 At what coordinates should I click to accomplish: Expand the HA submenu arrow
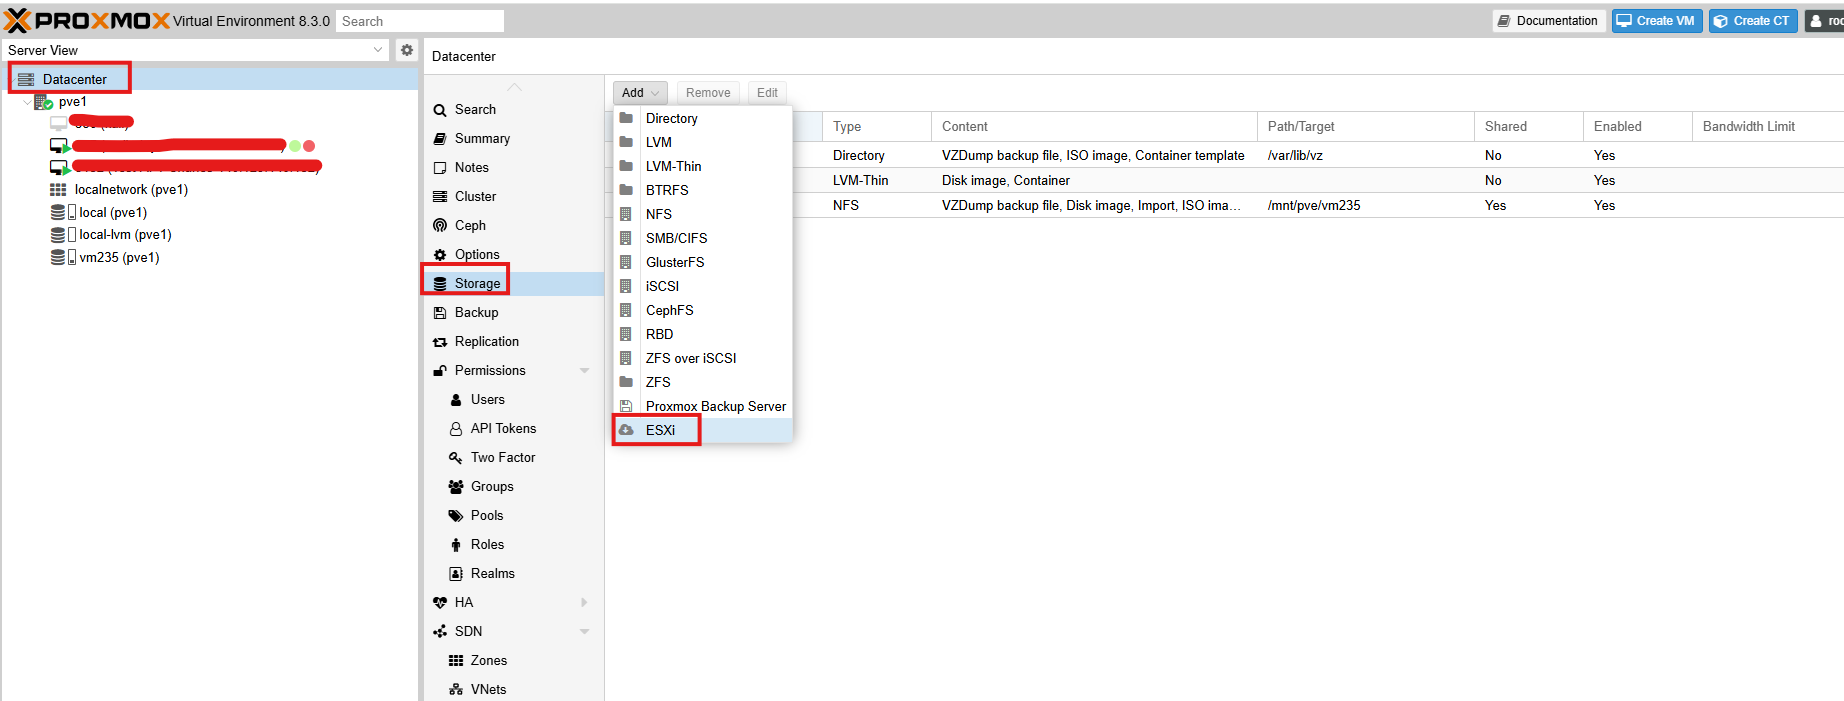(585, 603)
